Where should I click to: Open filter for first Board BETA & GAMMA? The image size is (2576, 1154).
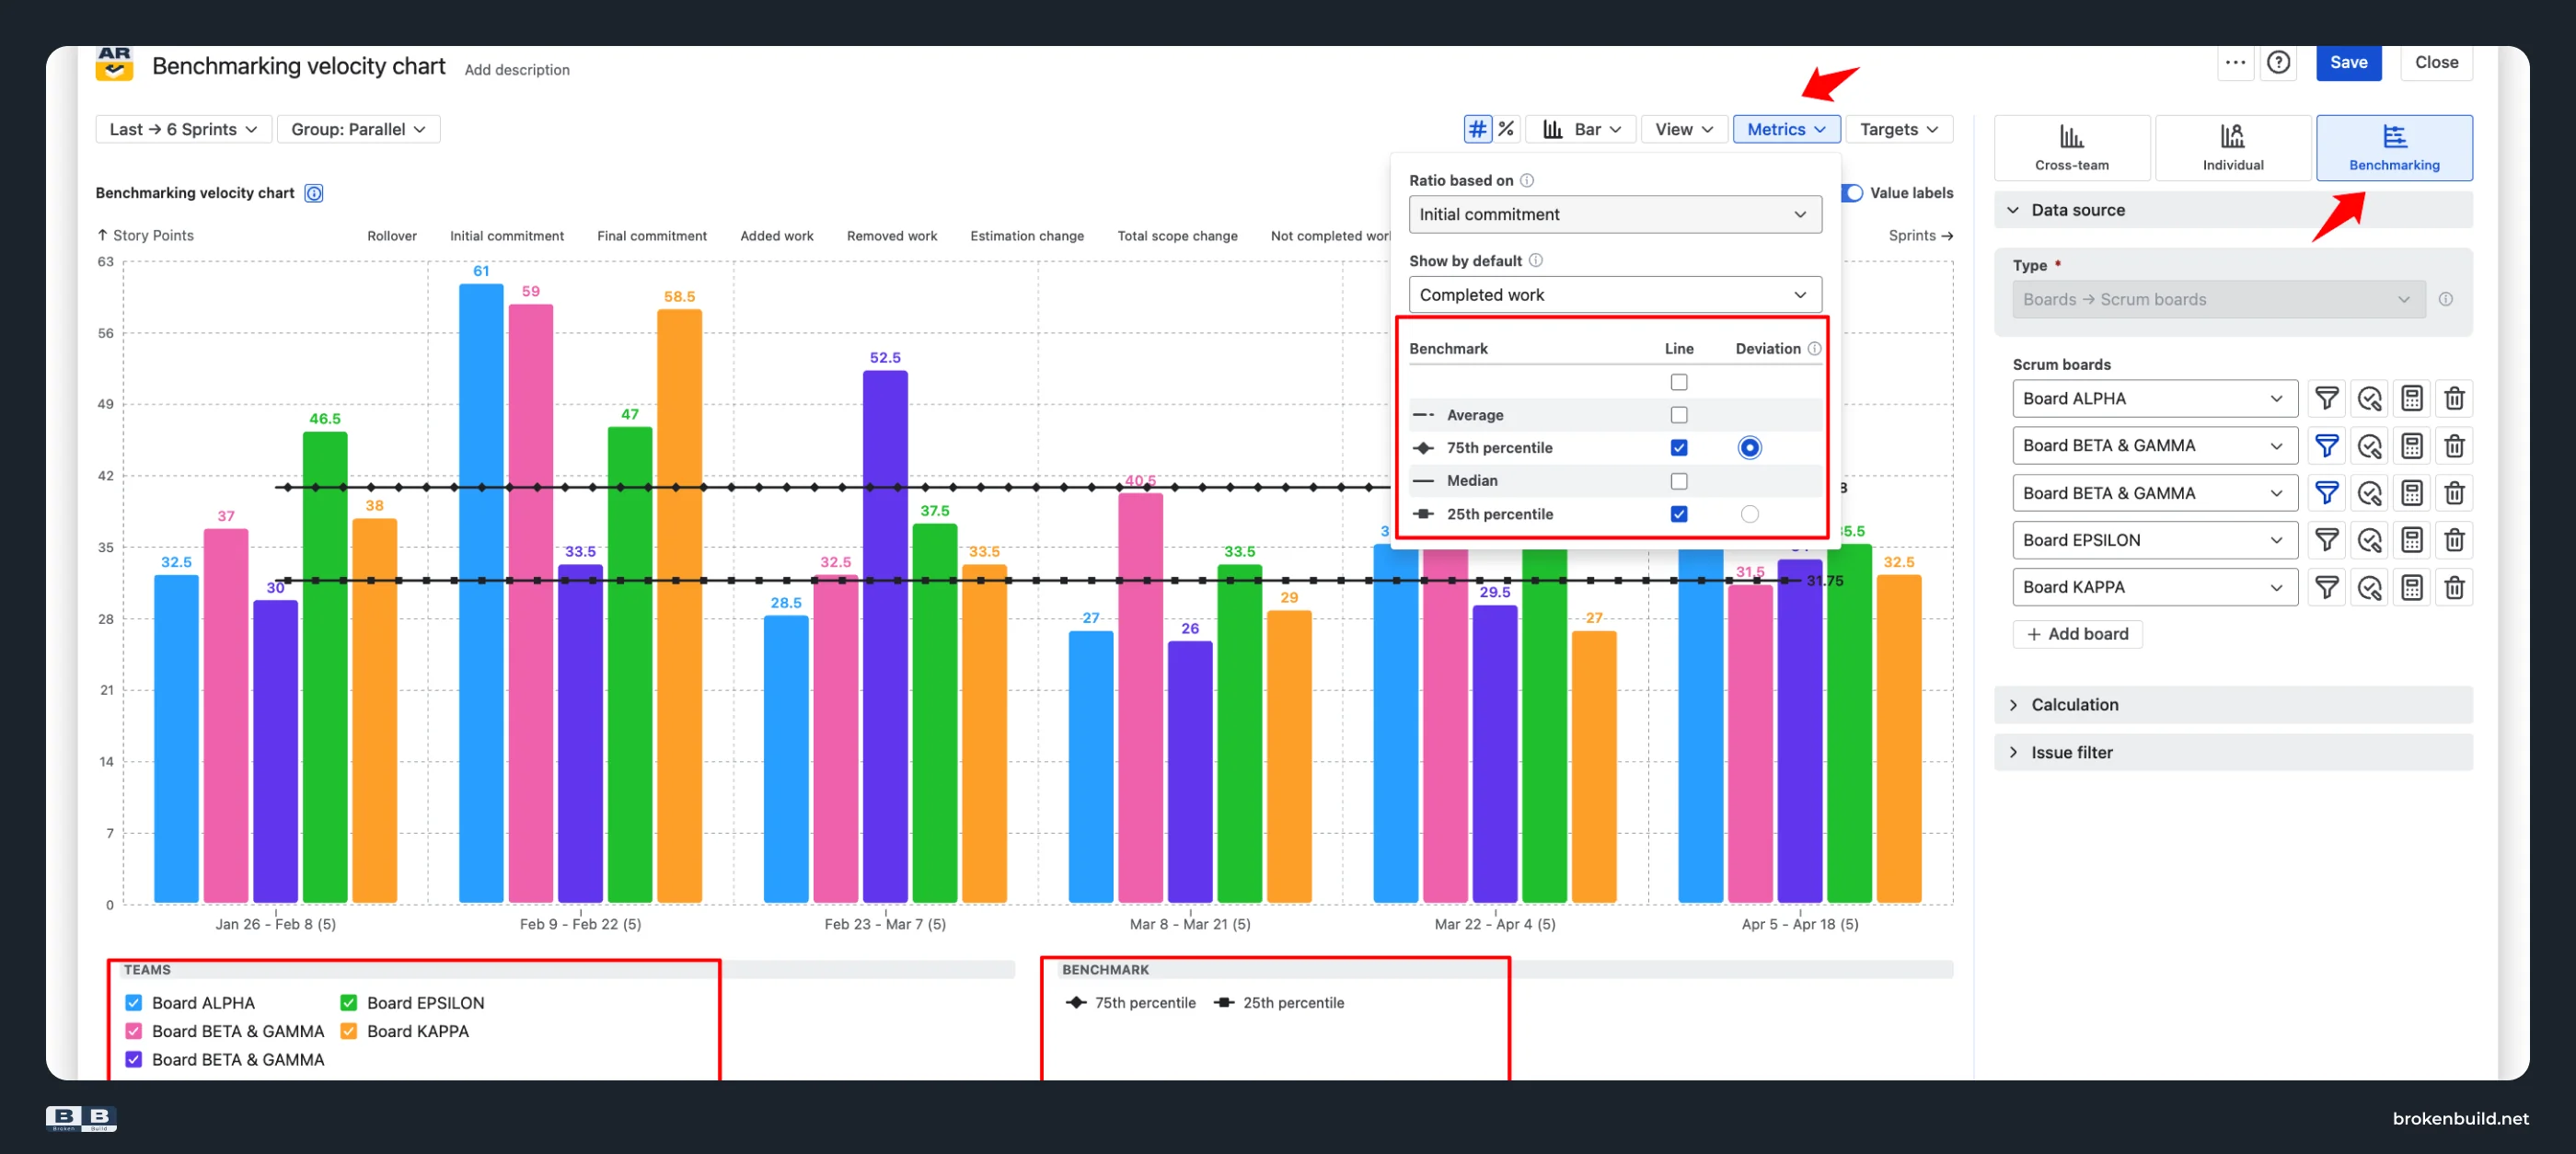click(x=2327, y=446)
